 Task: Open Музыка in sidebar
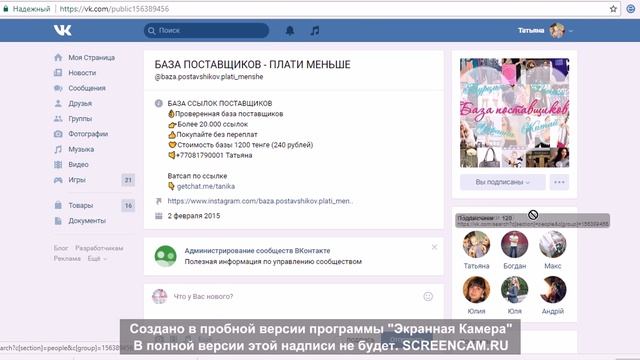click(x=81, y=149)
